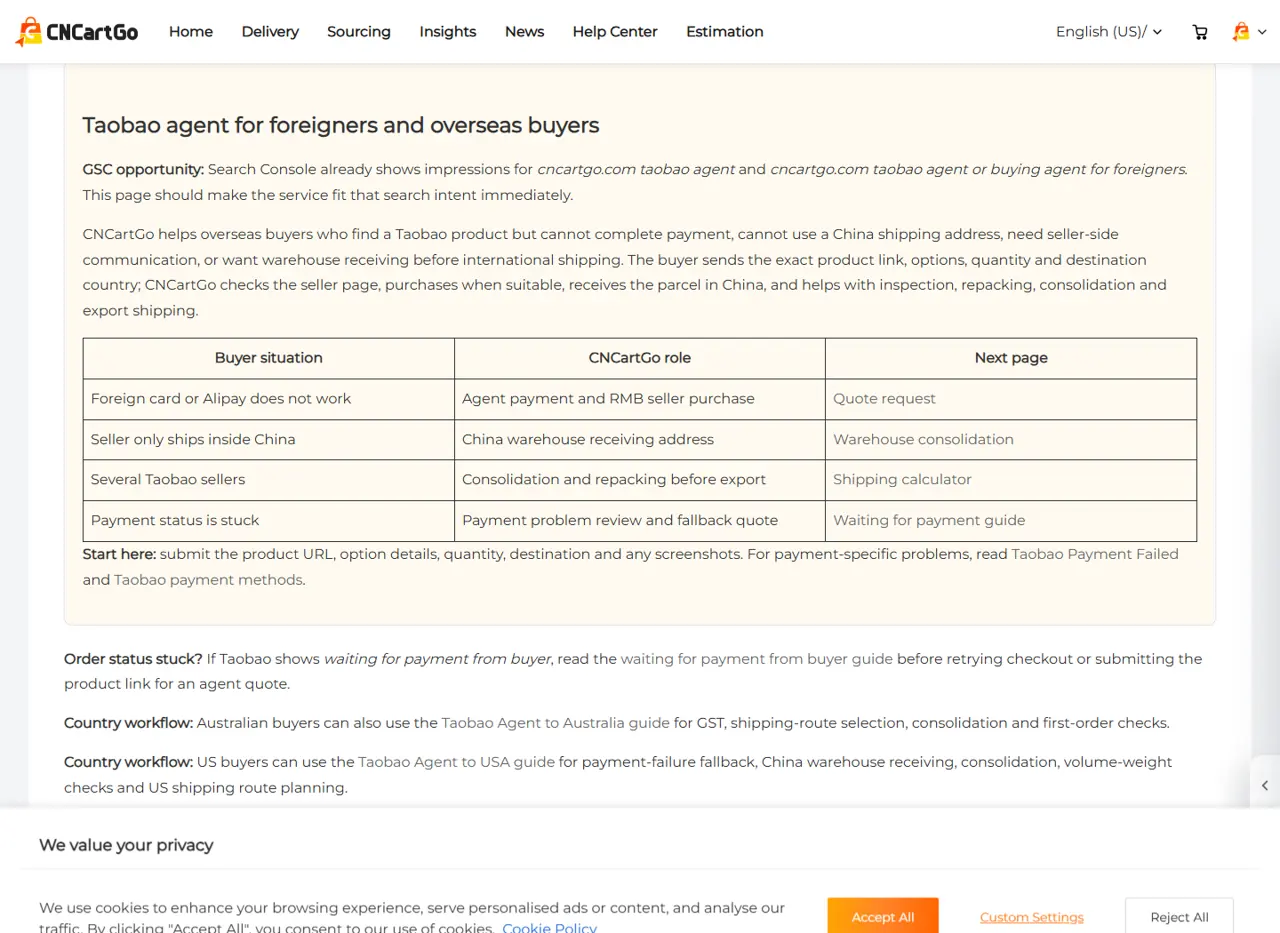Open the Sourcing menu item
This screenshot has width=1280, height=933.
click(x=359, y=32)
